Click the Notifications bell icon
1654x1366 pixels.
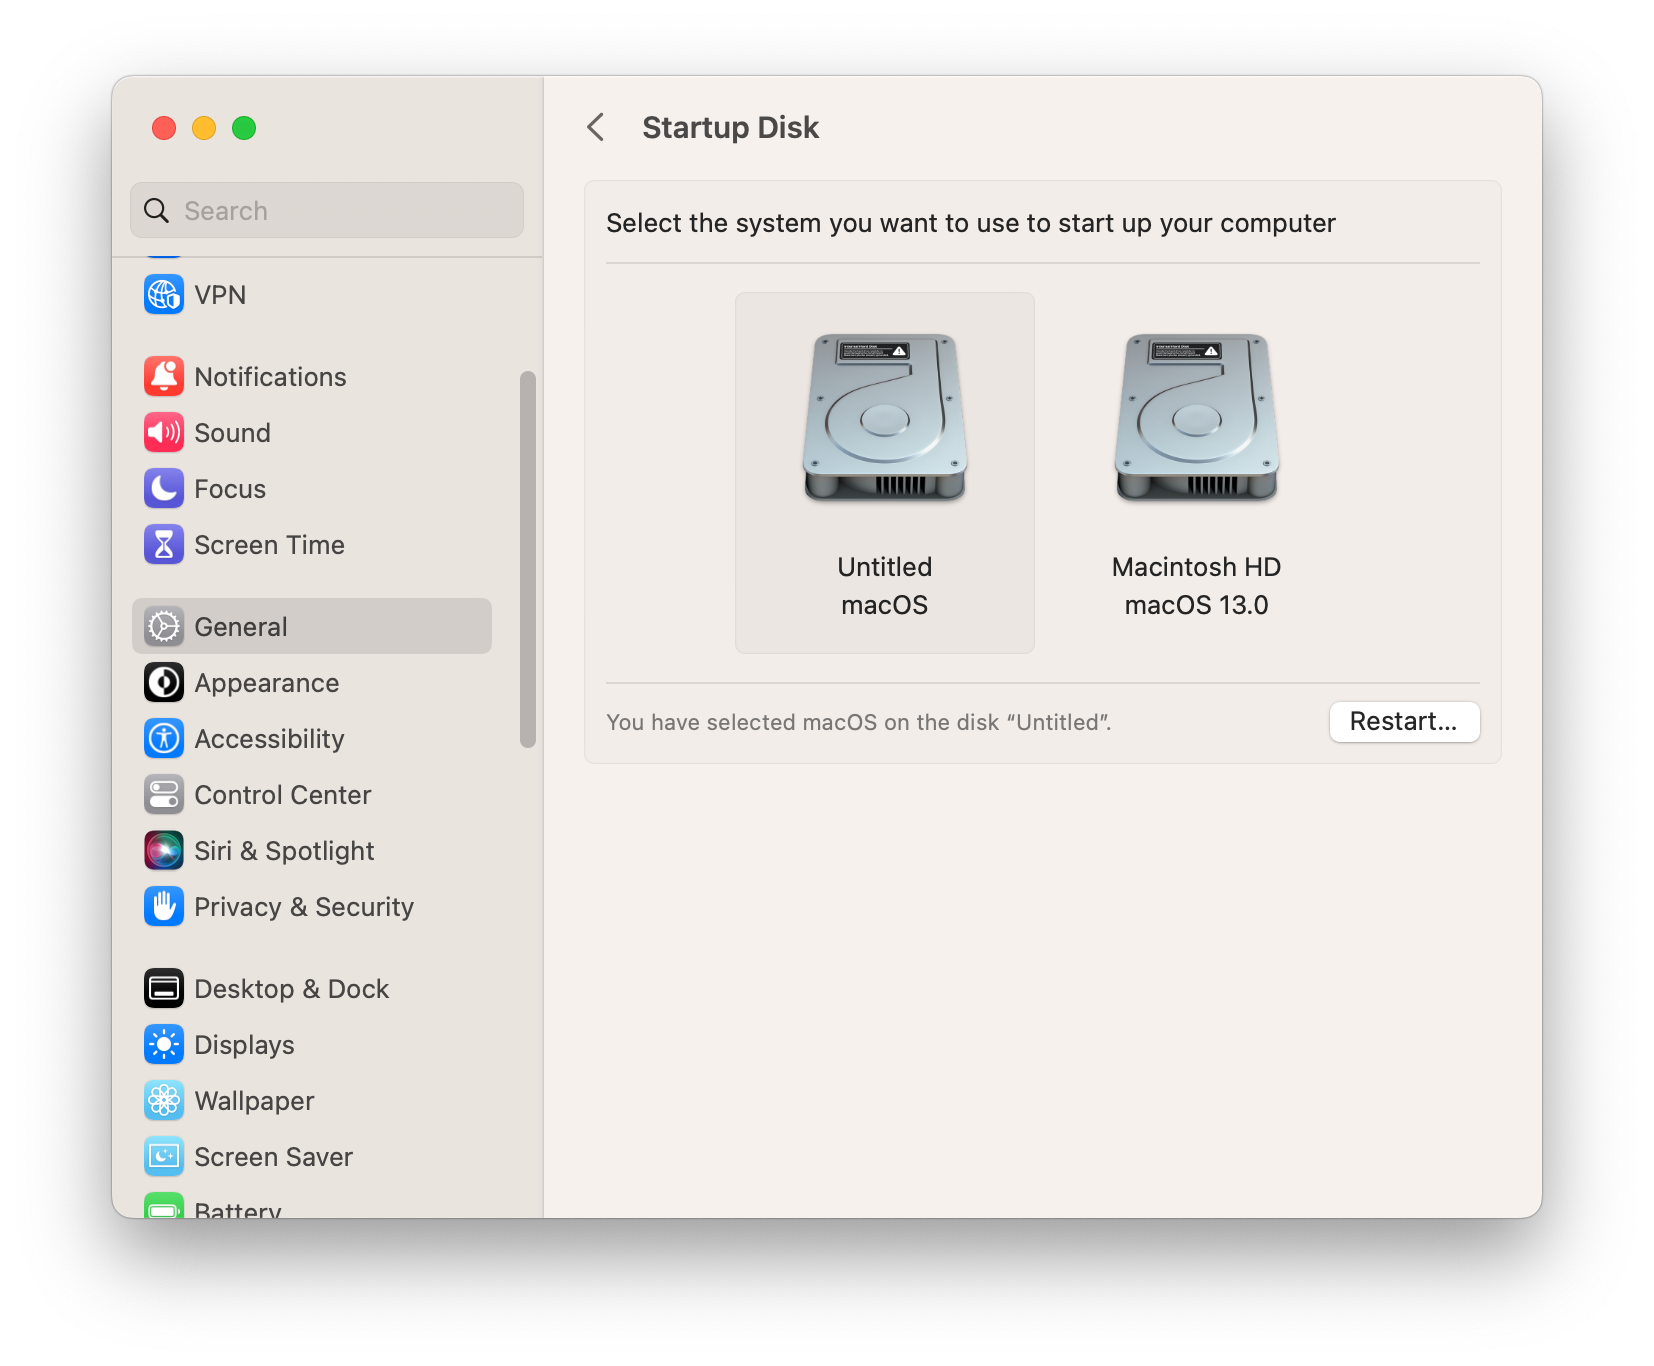coord(164,377)
